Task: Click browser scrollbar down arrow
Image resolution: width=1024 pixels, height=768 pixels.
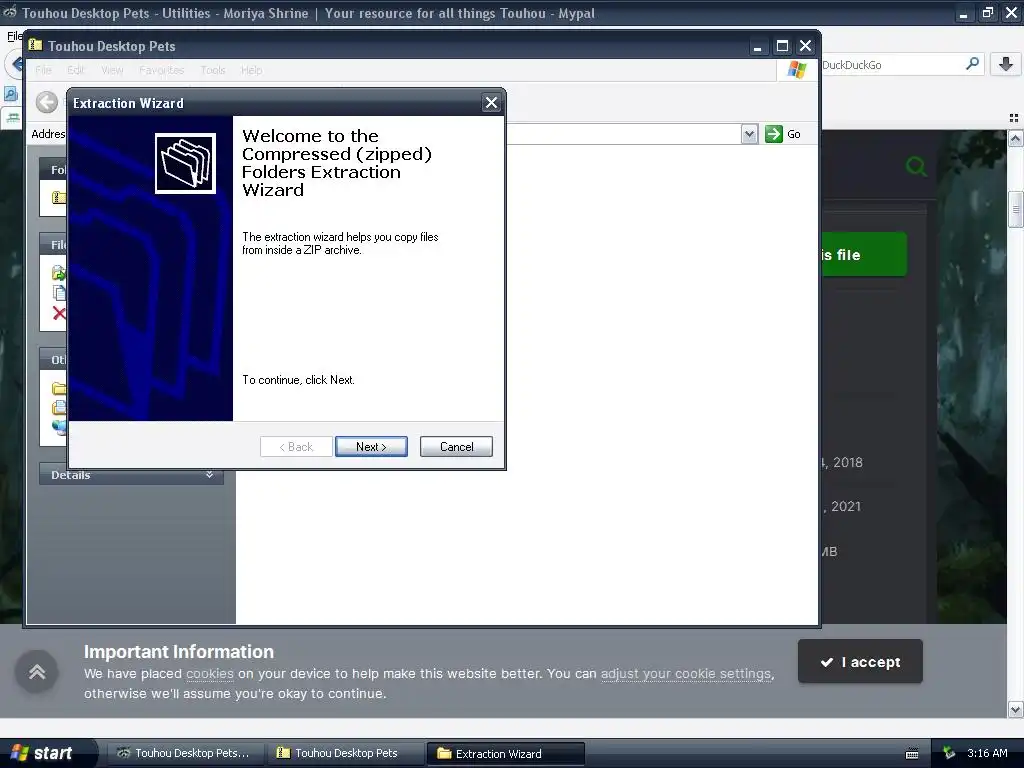Action: pyautogui.click(x=1015, y=709)
